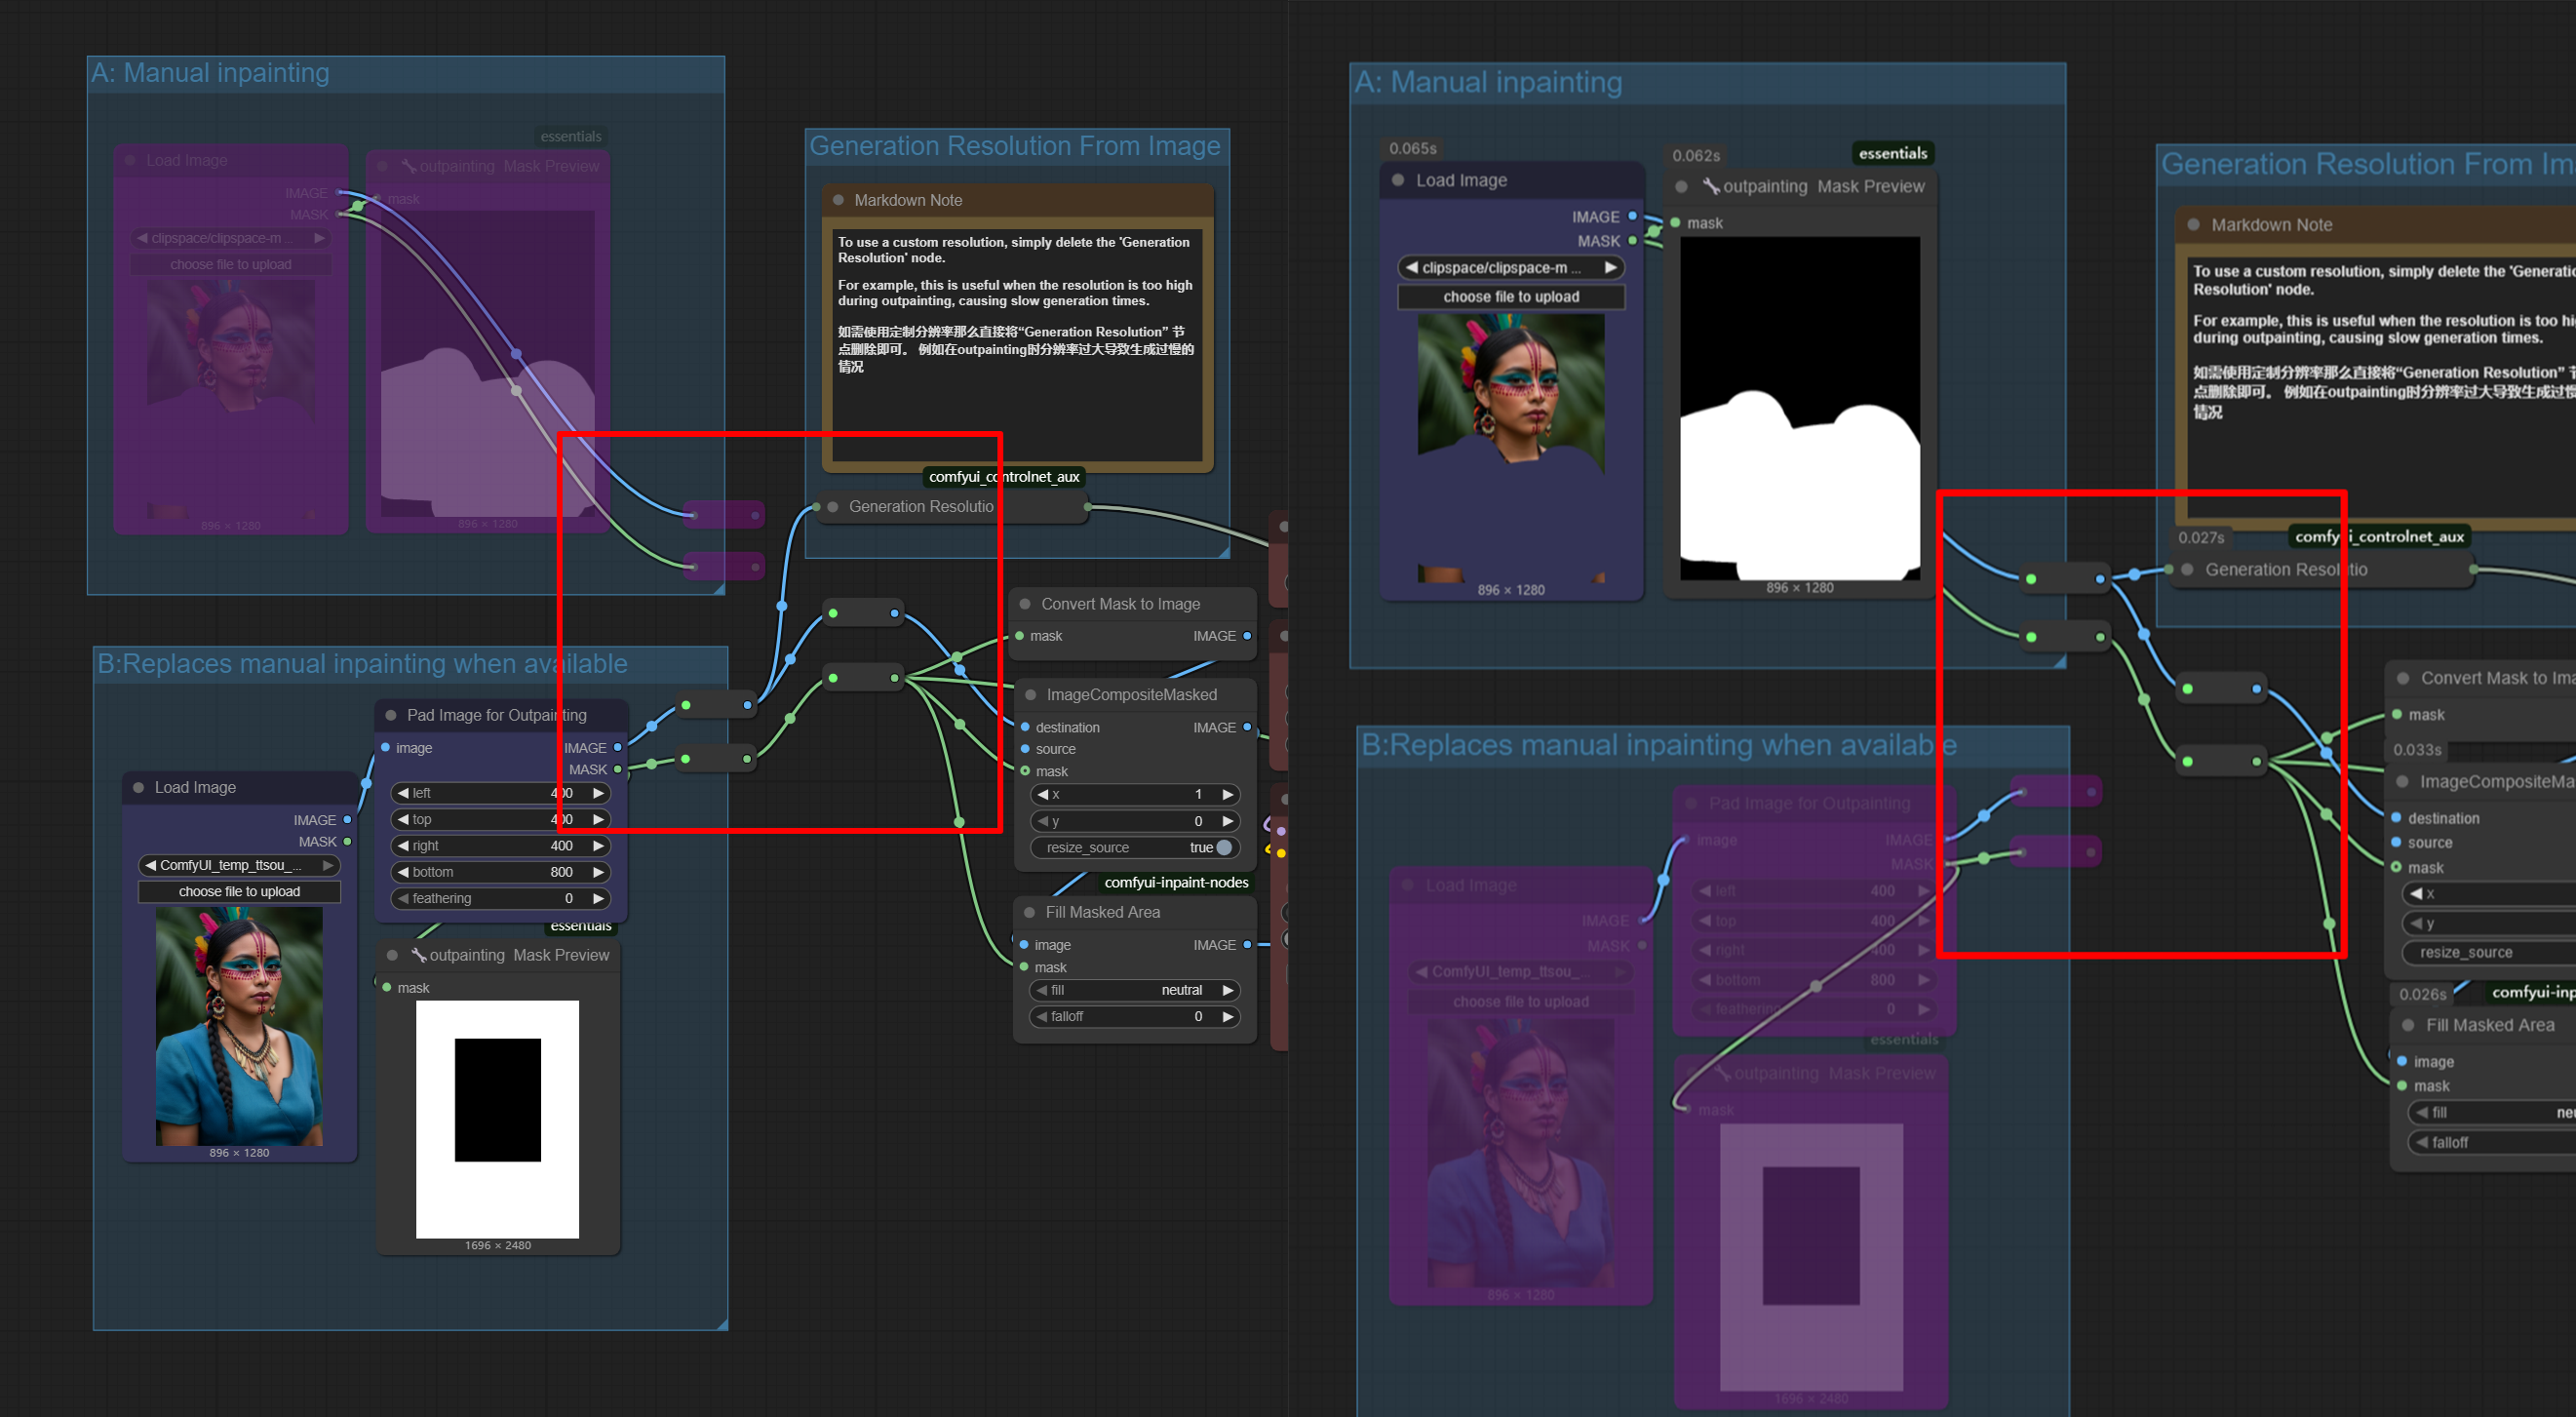Click the MASK output port of the active Pad Image for Outpainting node
This screenshot has height=1417, width=2576.
coord(617,770)
